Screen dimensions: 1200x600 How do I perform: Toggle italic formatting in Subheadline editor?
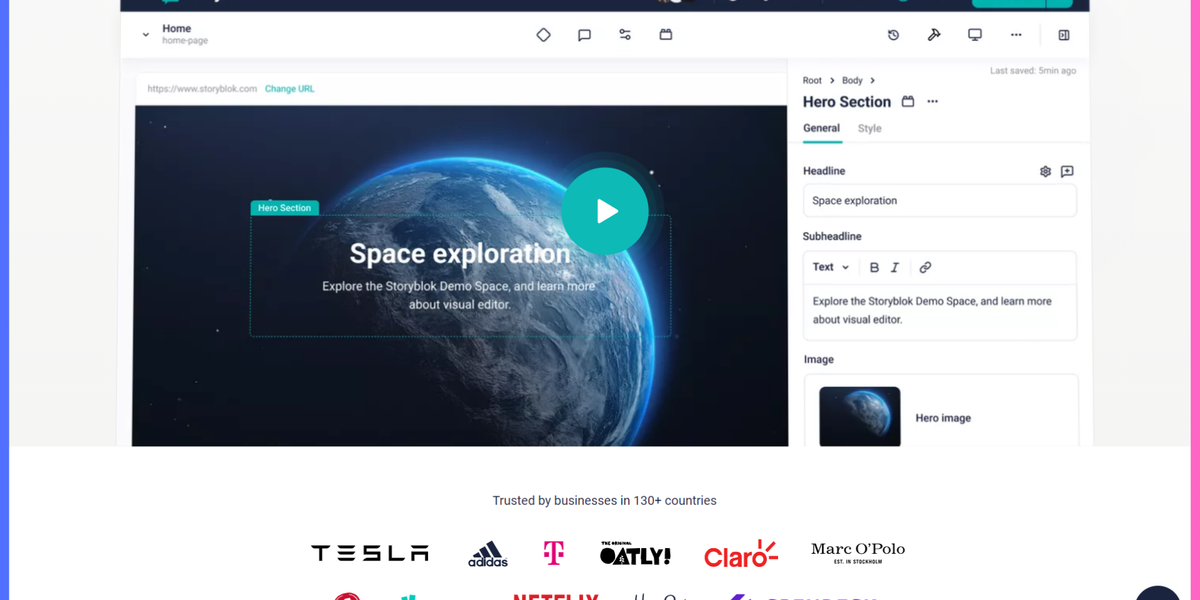coord(895,267)
